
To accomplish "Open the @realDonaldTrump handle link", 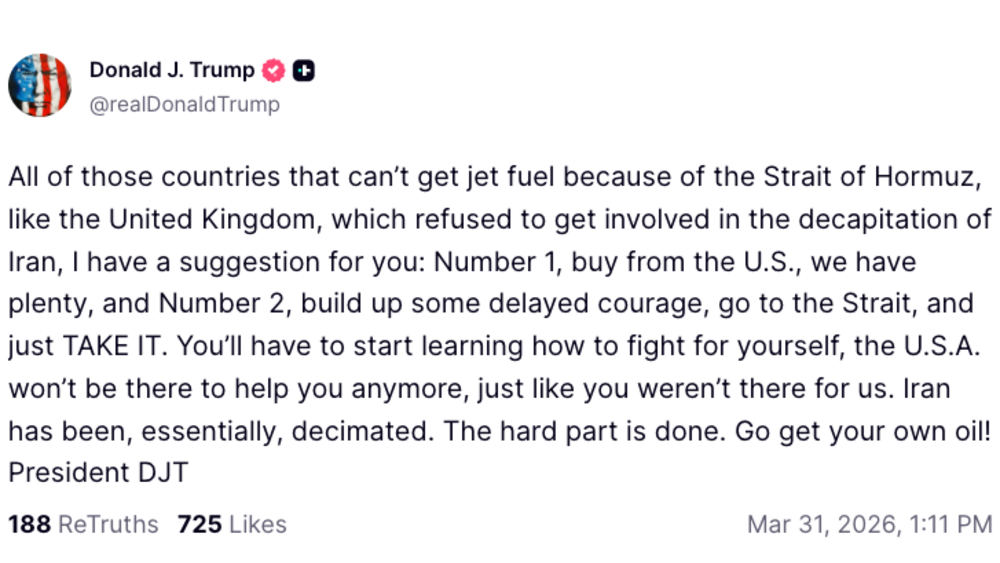I will (184, 104).
